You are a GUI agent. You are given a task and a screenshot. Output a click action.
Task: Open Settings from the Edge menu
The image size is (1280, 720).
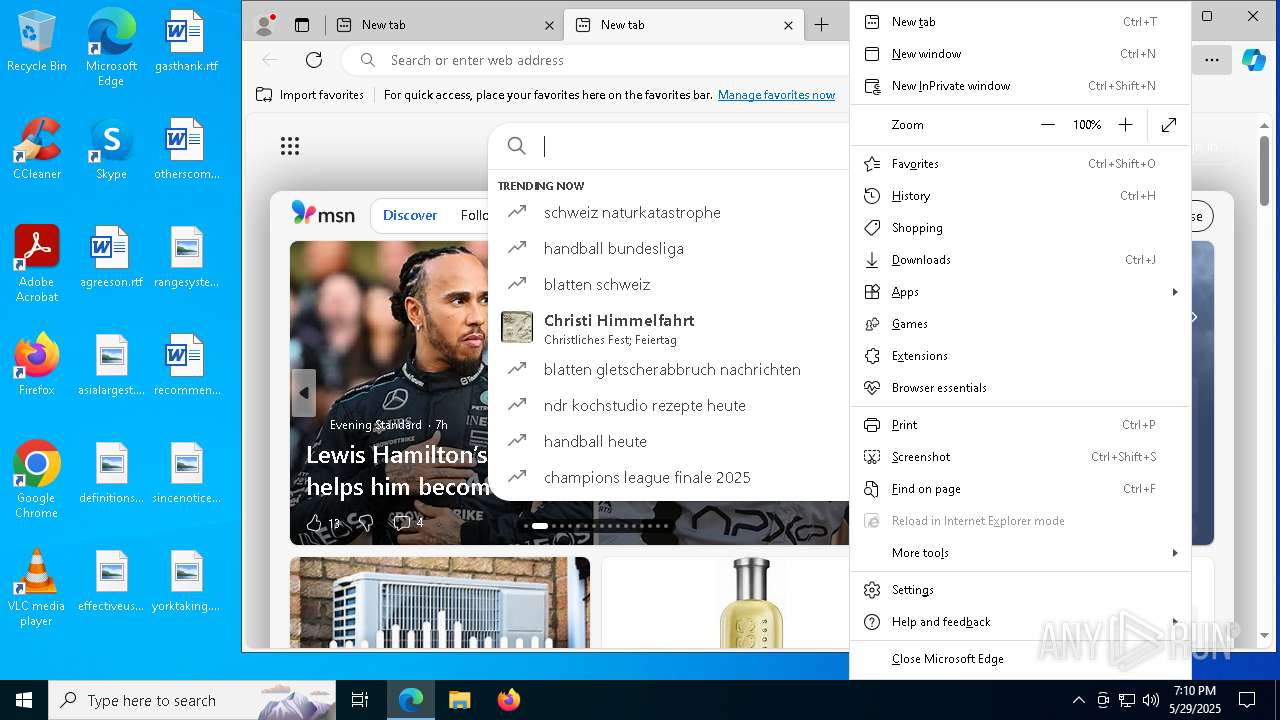click(x=1020, y=590)
